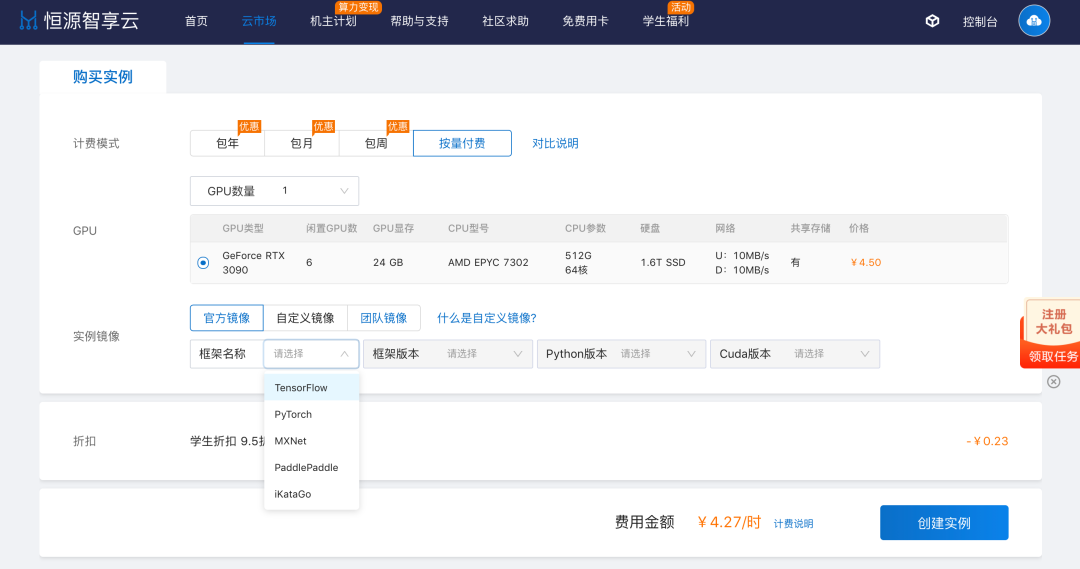
Task: Switch to the 自定义镜像 tab
Action: pyautogui.click(x=305, y=318)
